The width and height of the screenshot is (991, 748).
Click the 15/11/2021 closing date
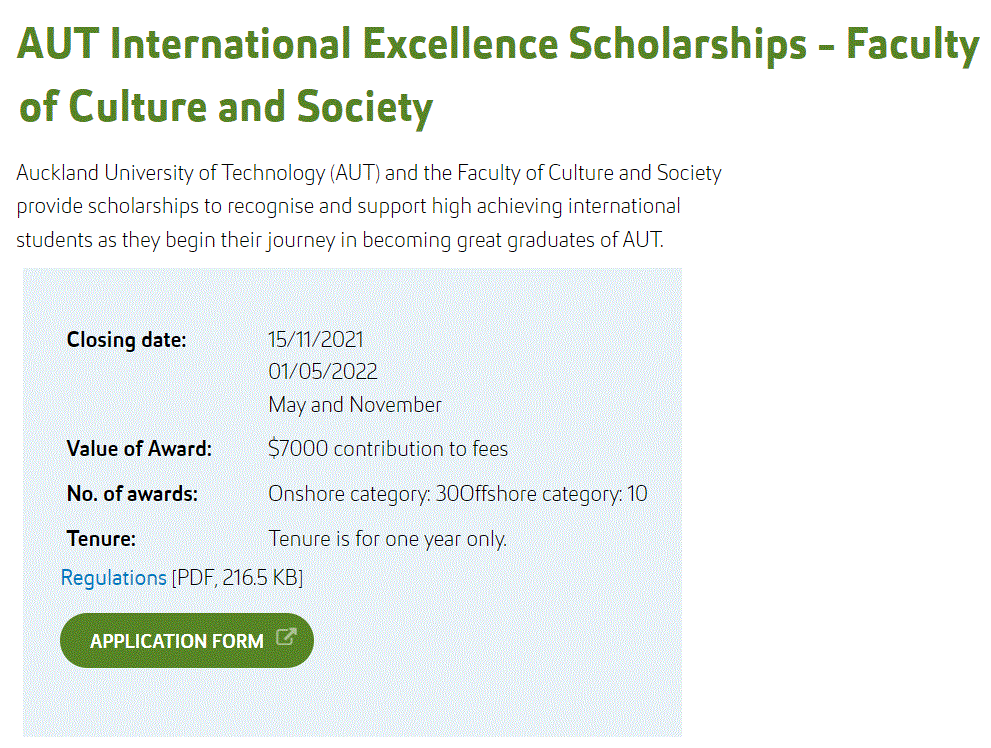315,340
